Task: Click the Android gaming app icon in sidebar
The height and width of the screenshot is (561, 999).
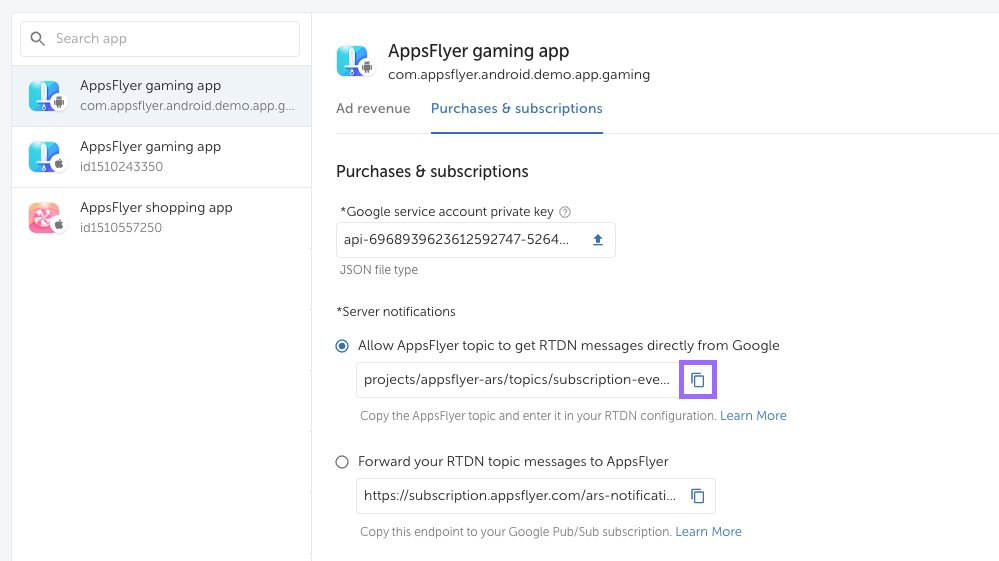Action: 45,96
